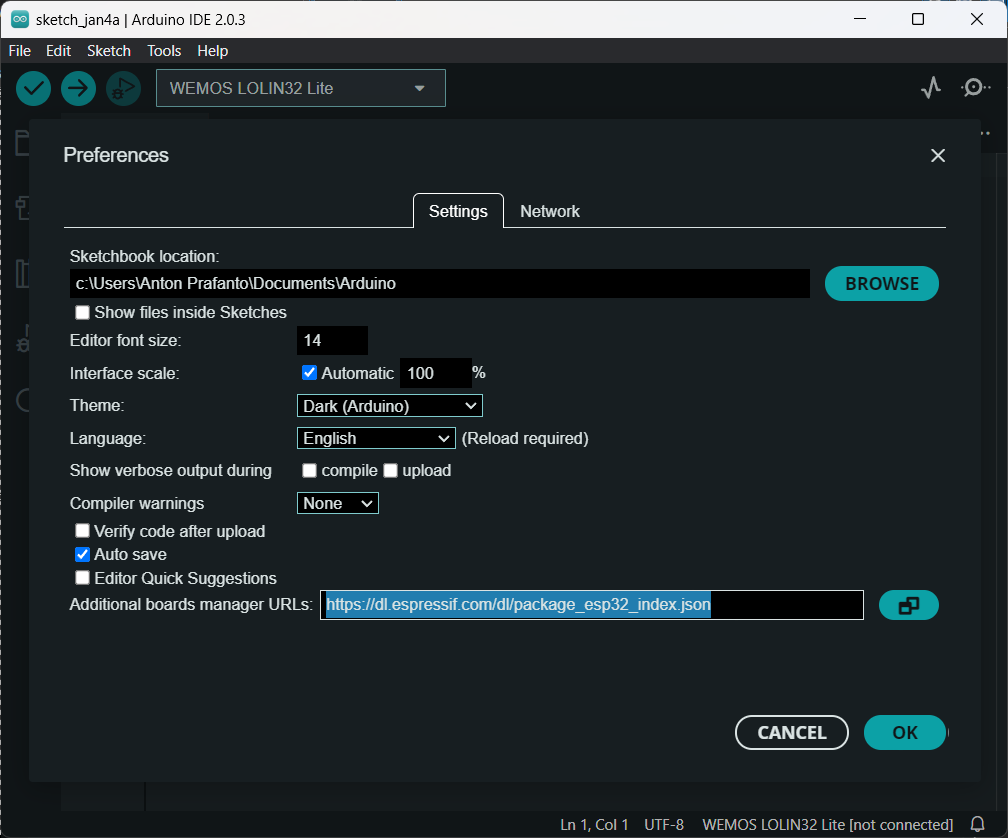The width and height of the screenshot is (1008, 838).
Task: Open the Sketch menu
Action: (109, 51)
